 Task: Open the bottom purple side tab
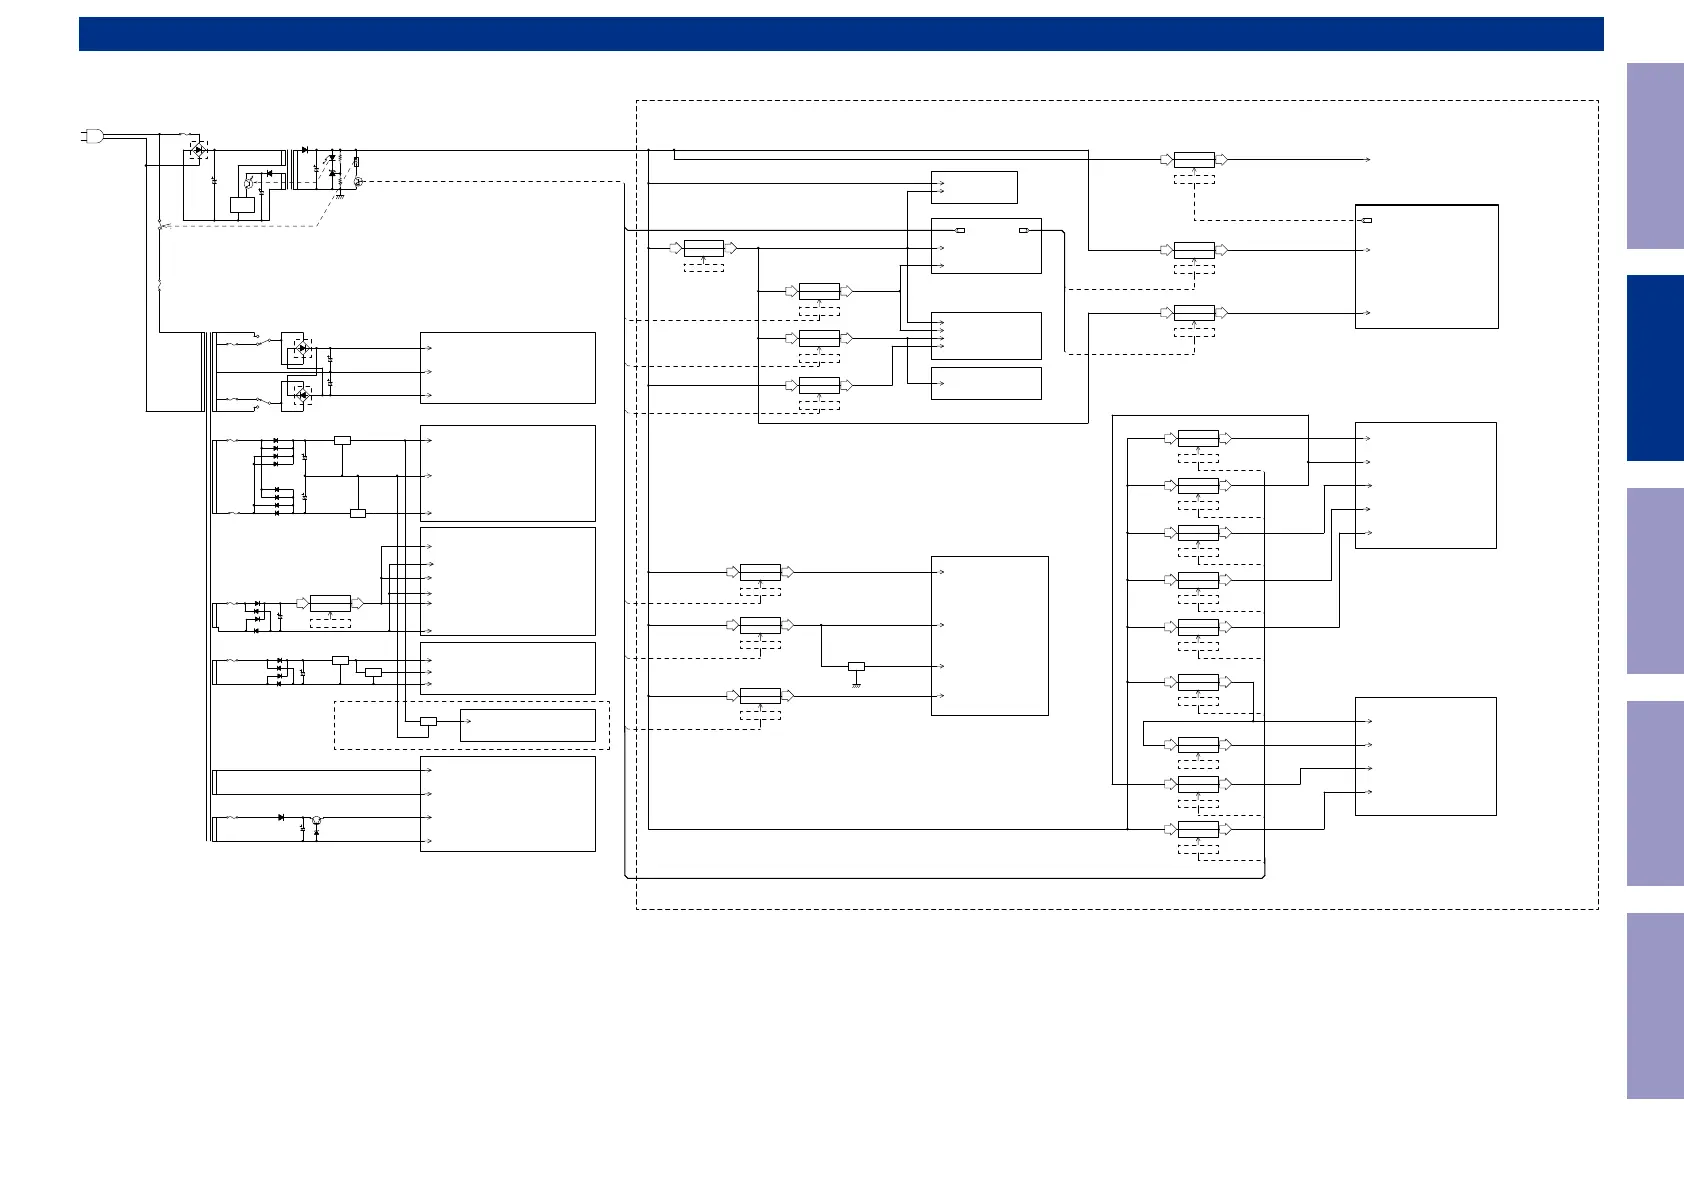click(1655, 1006)
